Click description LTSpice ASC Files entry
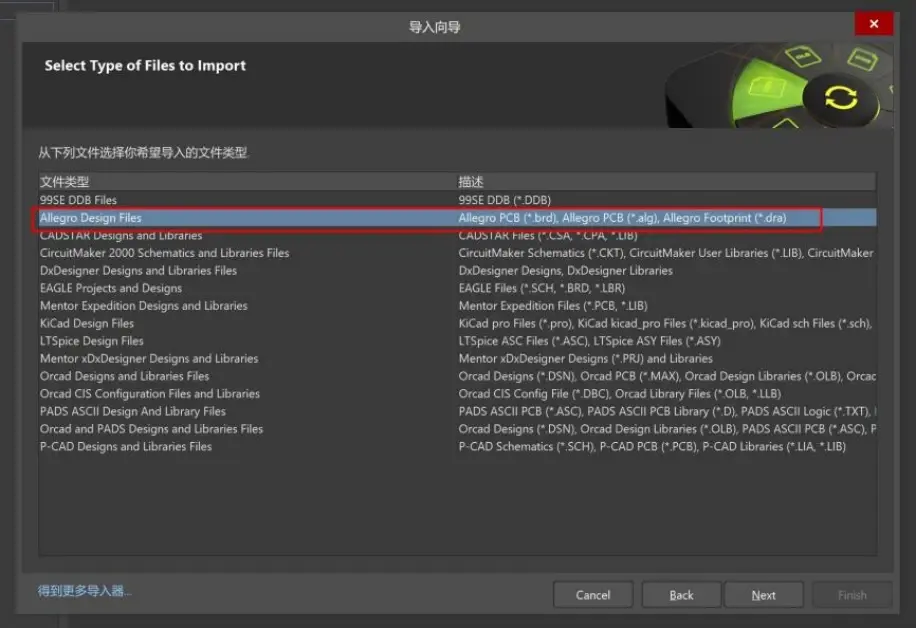This screenshot has width=916, height=629. pos(589,340)
